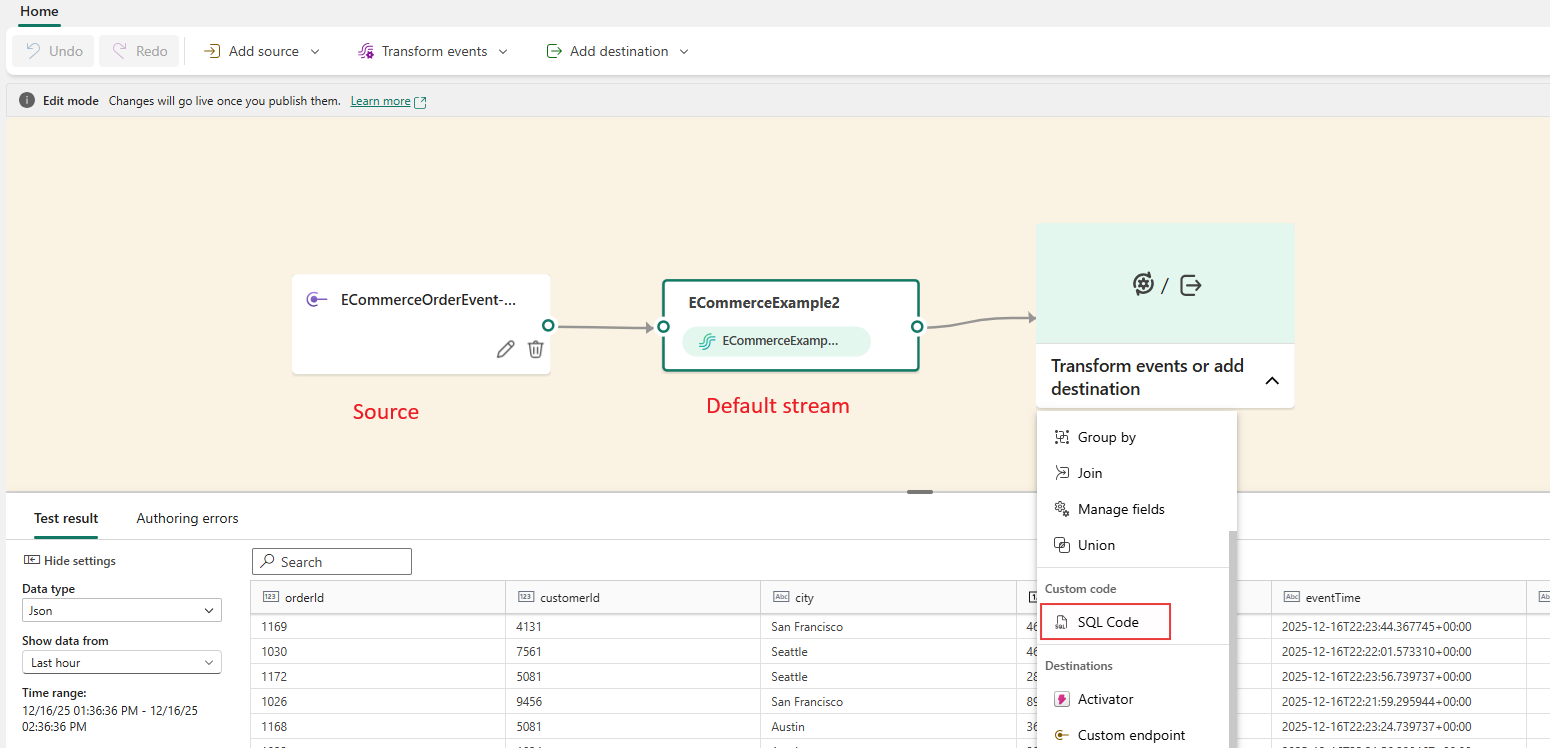
Task: Delete the source node via trash icon
Action: [536, 348]
